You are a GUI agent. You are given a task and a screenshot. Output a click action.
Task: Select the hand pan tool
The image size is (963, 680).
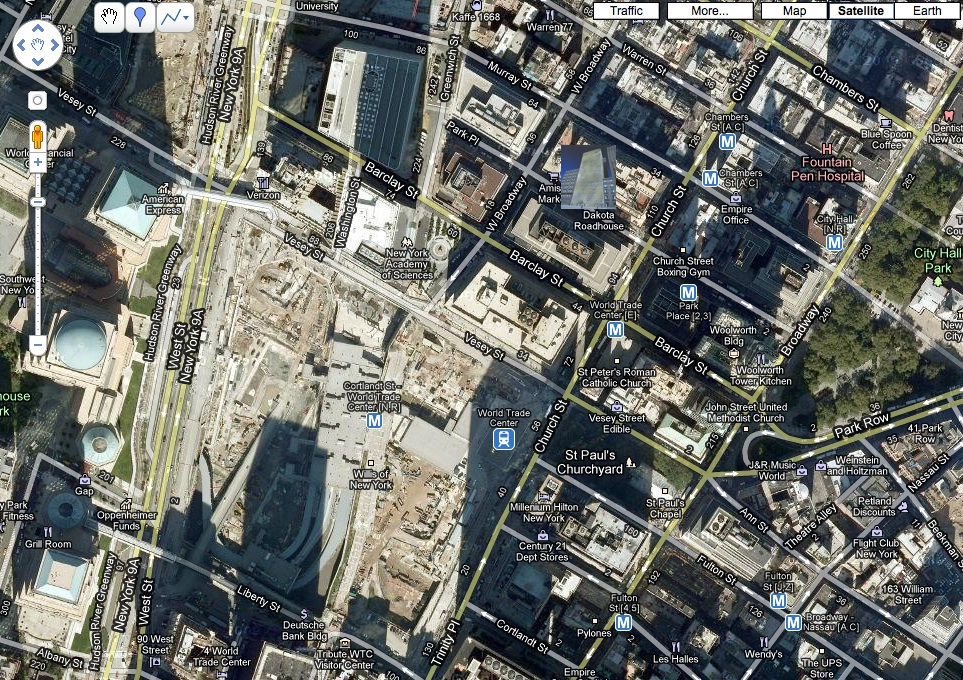click(109, 17)
